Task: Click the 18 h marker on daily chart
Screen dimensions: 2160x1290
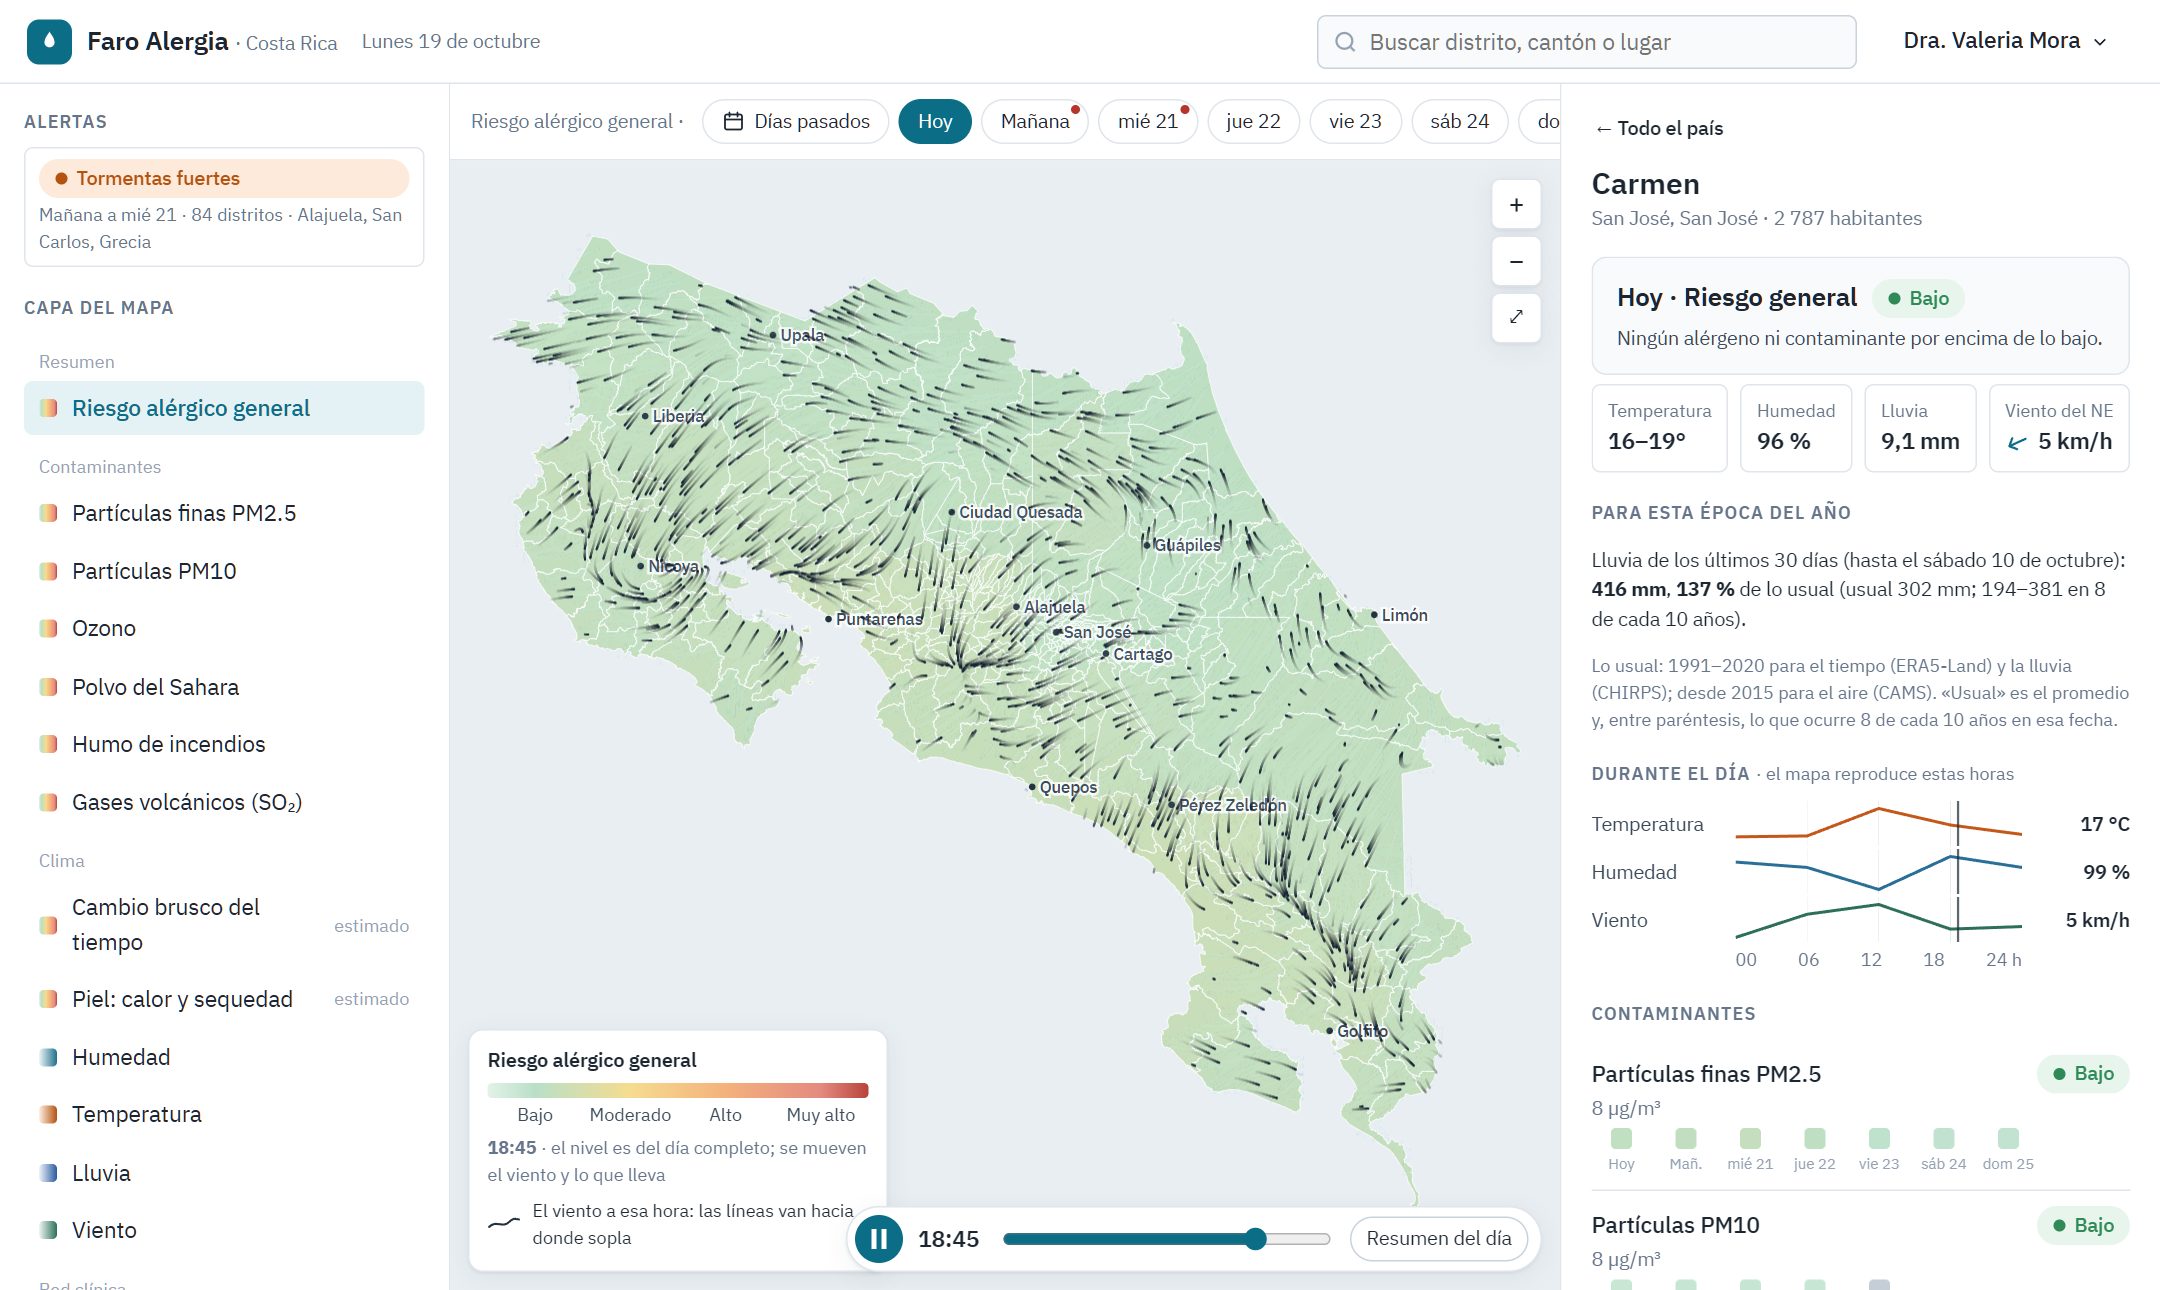Action: click(1933, 960)
